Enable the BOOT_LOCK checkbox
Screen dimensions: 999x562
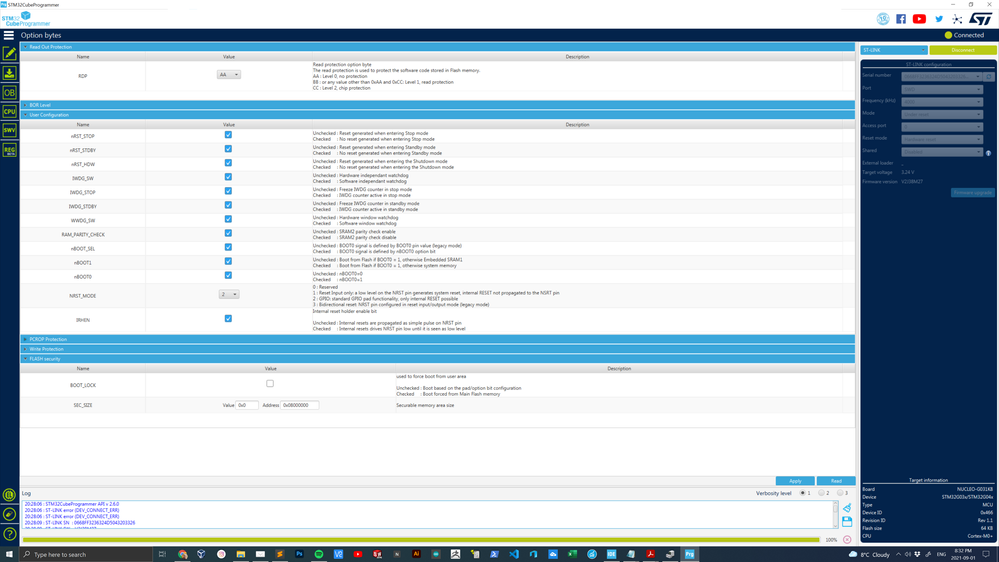tap(270, 384)
